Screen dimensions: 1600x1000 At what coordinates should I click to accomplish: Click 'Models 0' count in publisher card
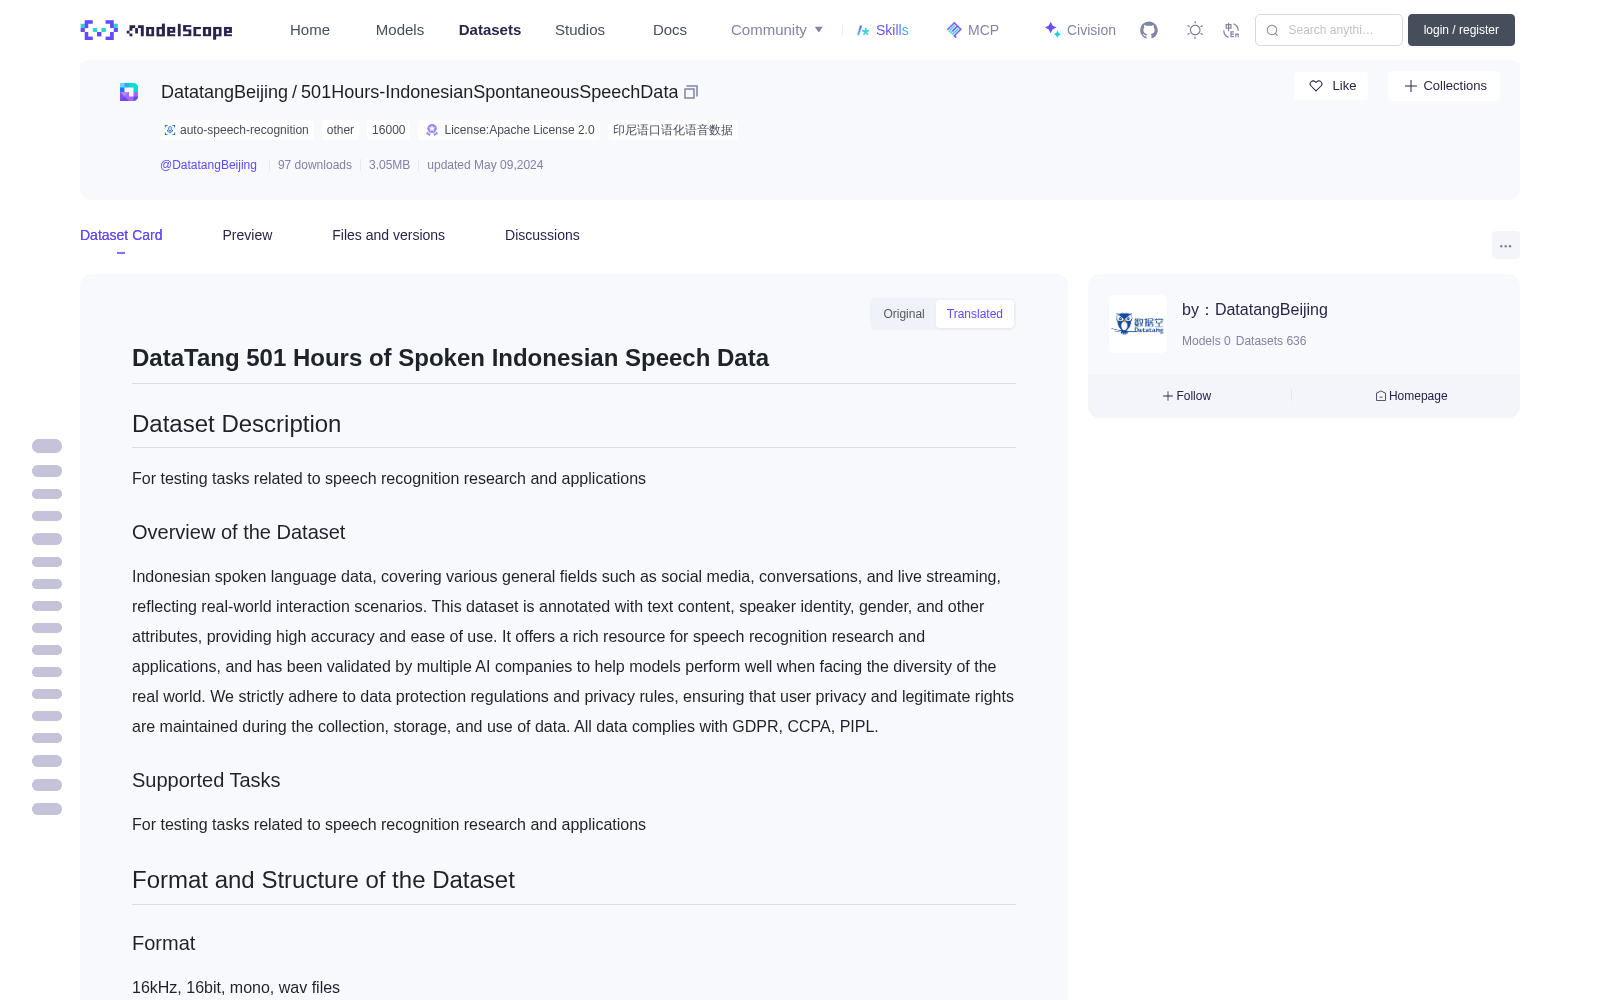(x=1206, y=341)
